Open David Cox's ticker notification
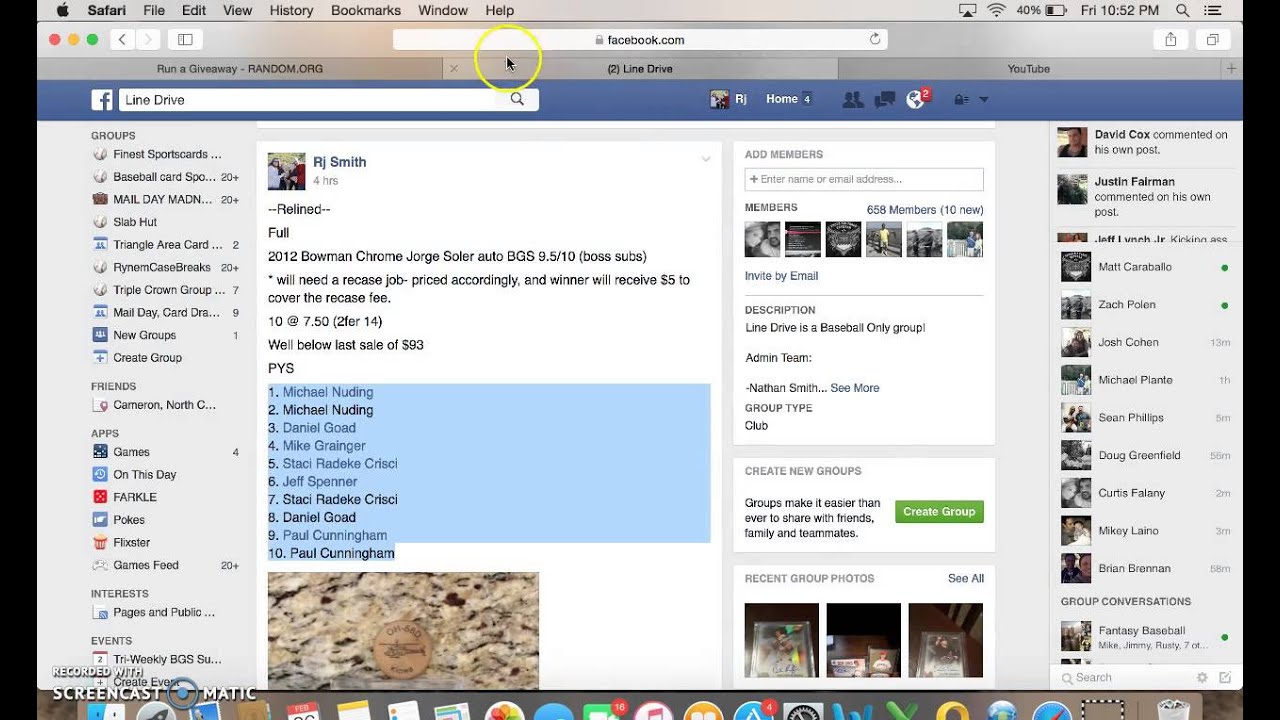This screenshot has height=720, width=1280. point(1146,142)
